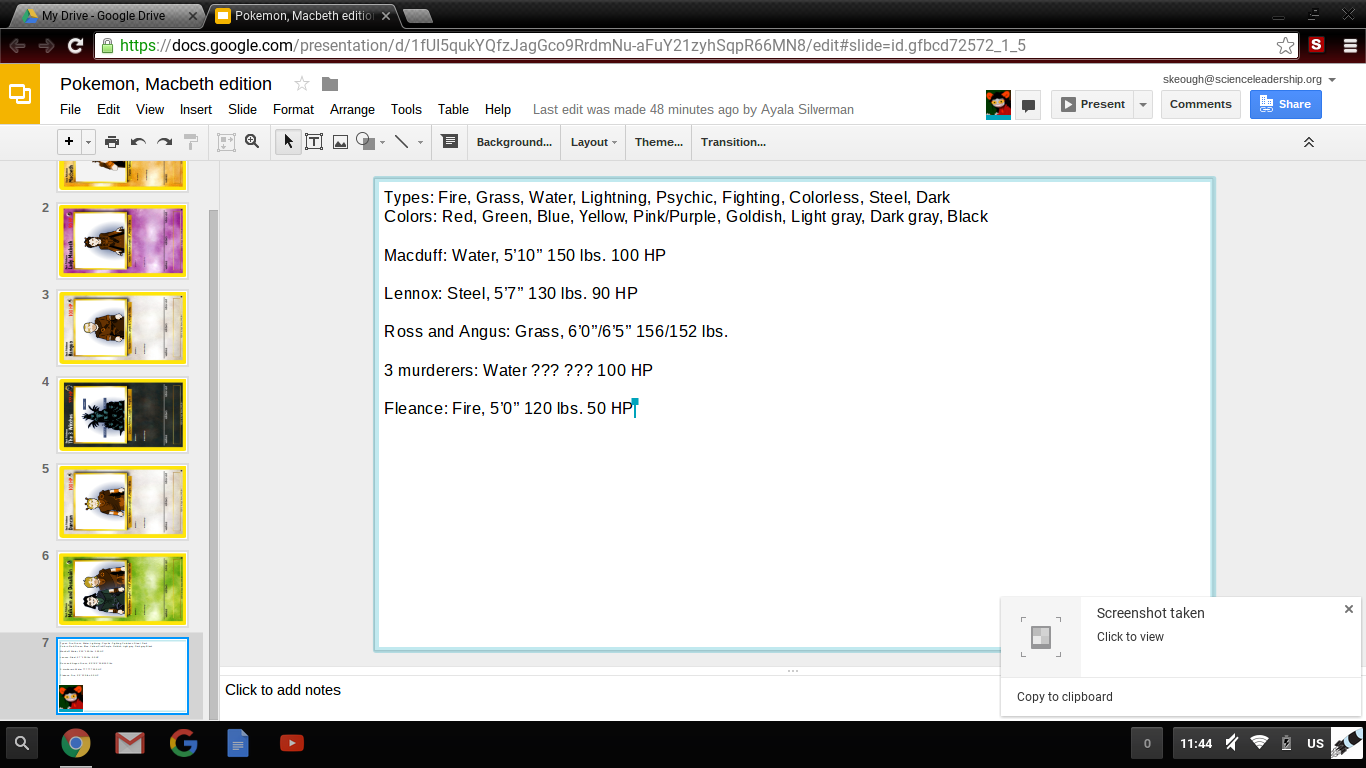The image size is (1366, 768).
Task: Reload the page in Chrome
Action: point(75,46)
